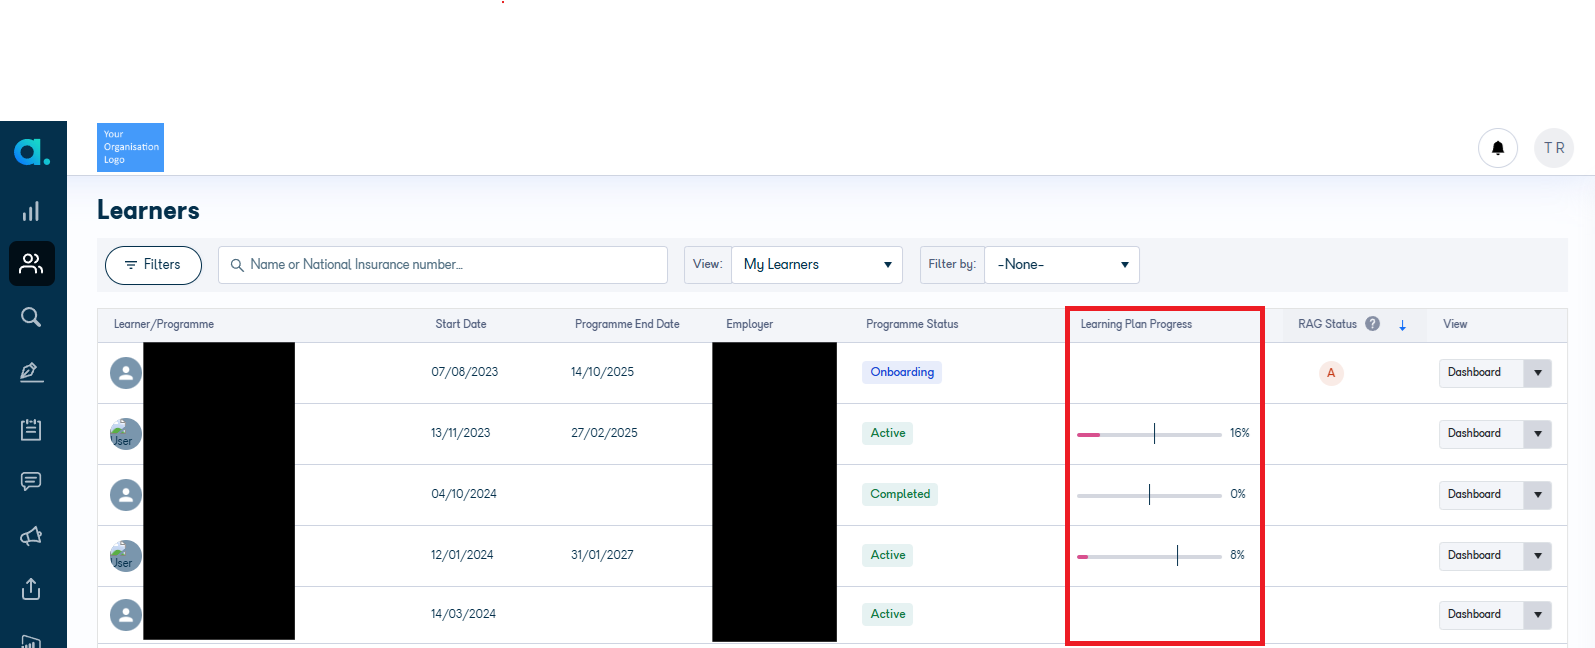This screenshot has height=648, width=1595.
Task: Click avatar of learner starting 12/01/2024
Action: pos(126,556)
